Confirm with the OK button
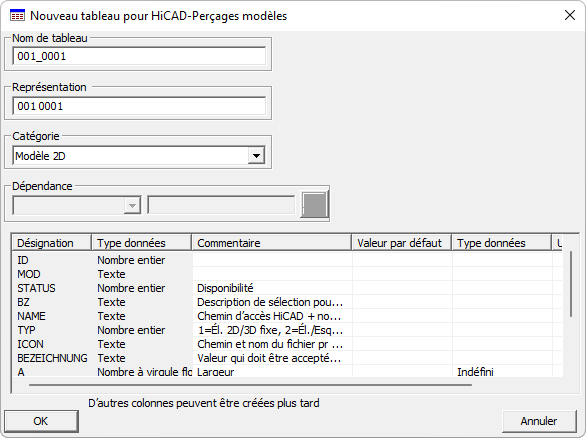Viewport: 586px width, 438px height. tap(41, 421)
